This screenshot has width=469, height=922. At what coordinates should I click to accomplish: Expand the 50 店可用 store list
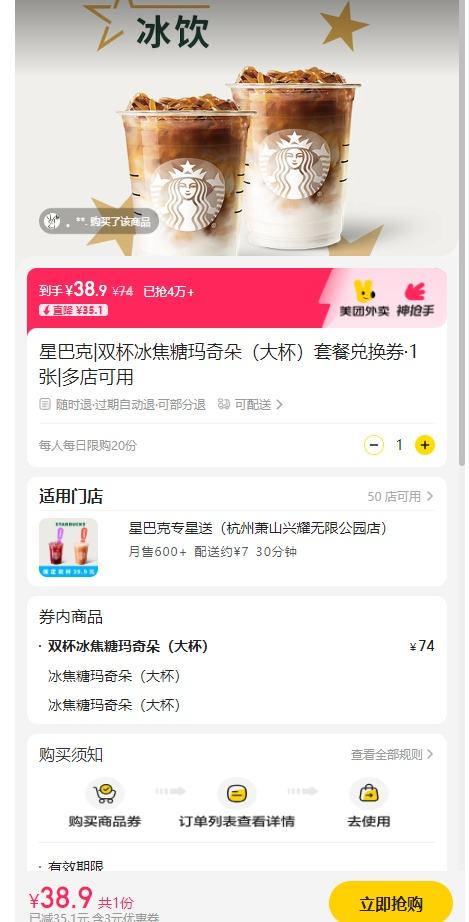tap(400, 496)
